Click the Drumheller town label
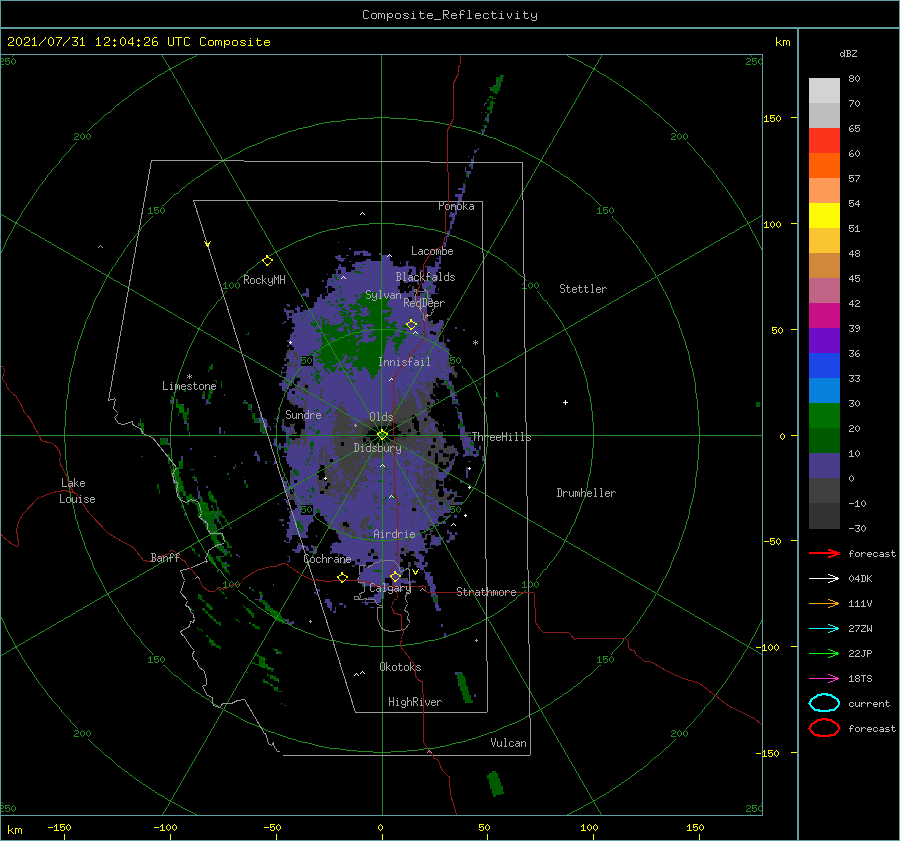 pos(586,493)
